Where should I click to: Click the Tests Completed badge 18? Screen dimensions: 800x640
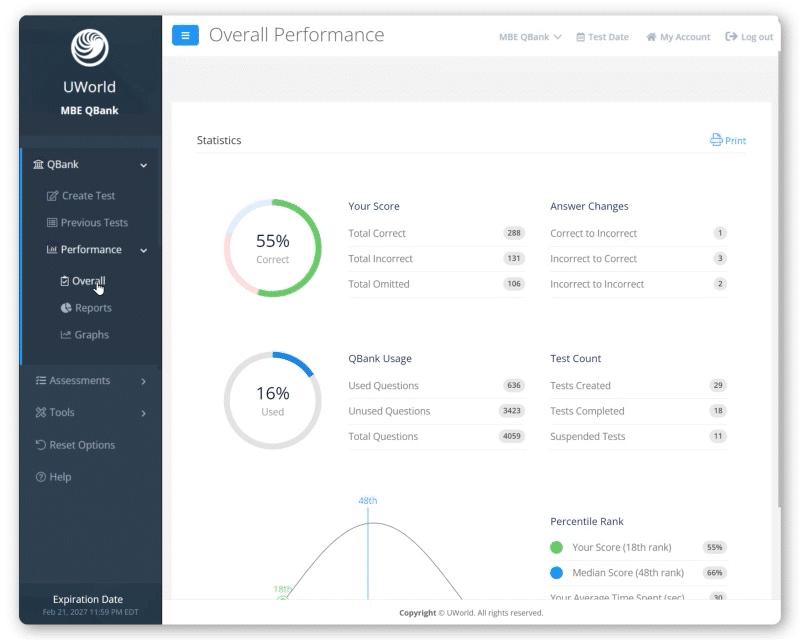pos(718,411)
